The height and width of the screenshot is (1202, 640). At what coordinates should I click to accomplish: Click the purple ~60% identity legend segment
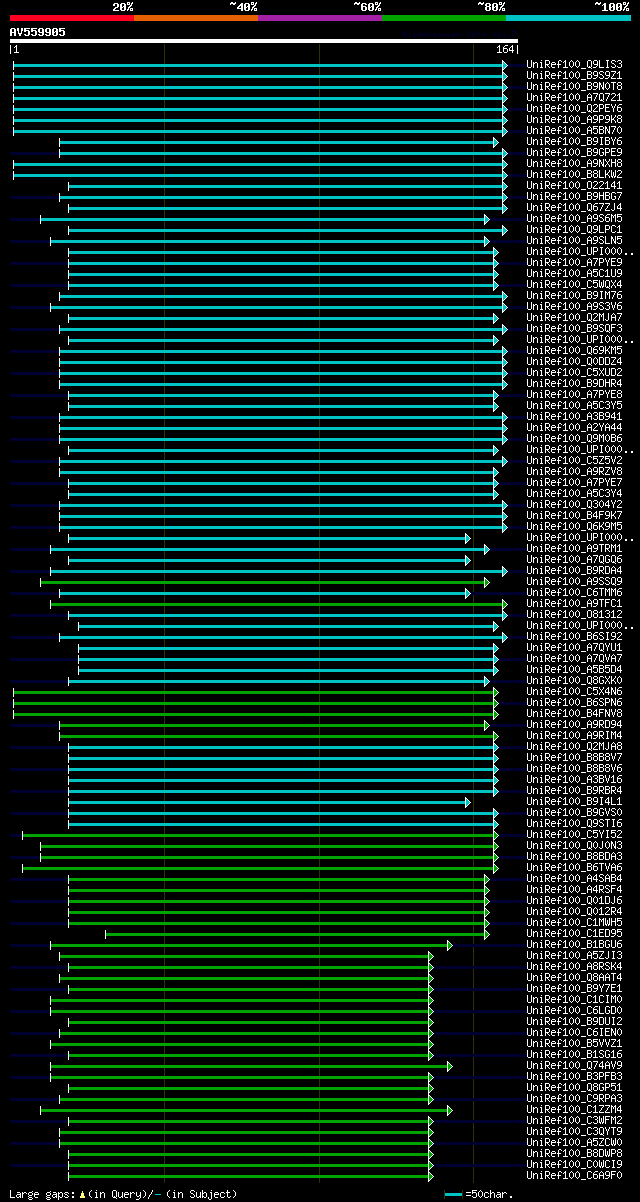click(x=320, y=18)
